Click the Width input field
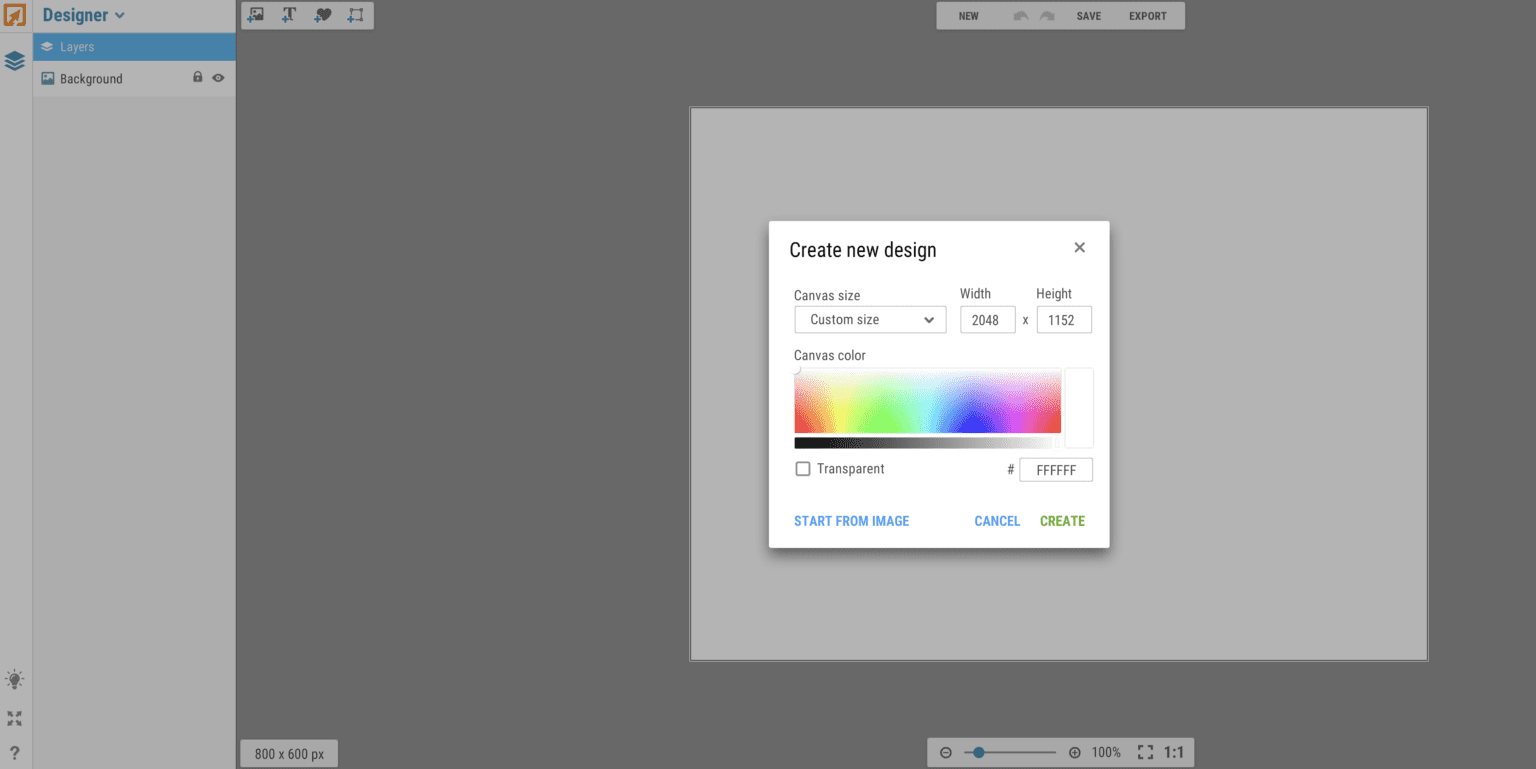 [x=987, y=319]
